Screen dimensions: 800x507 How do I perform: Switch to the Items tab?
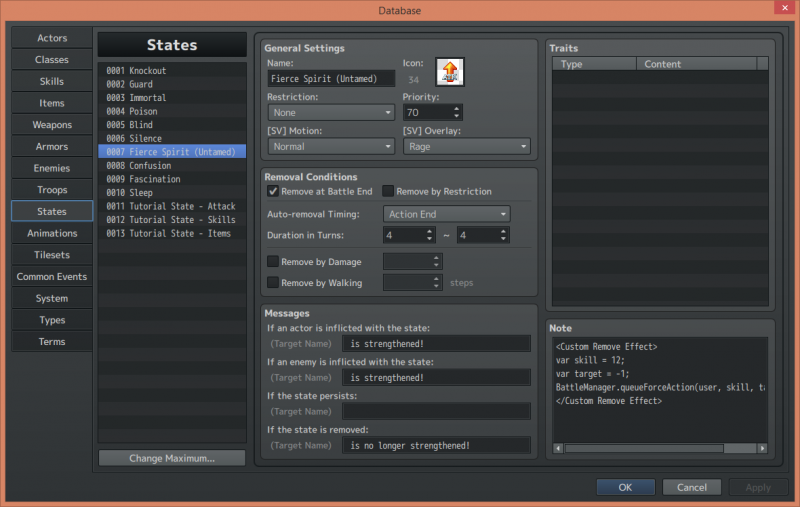pyautogui.click(x=52, y=103)
